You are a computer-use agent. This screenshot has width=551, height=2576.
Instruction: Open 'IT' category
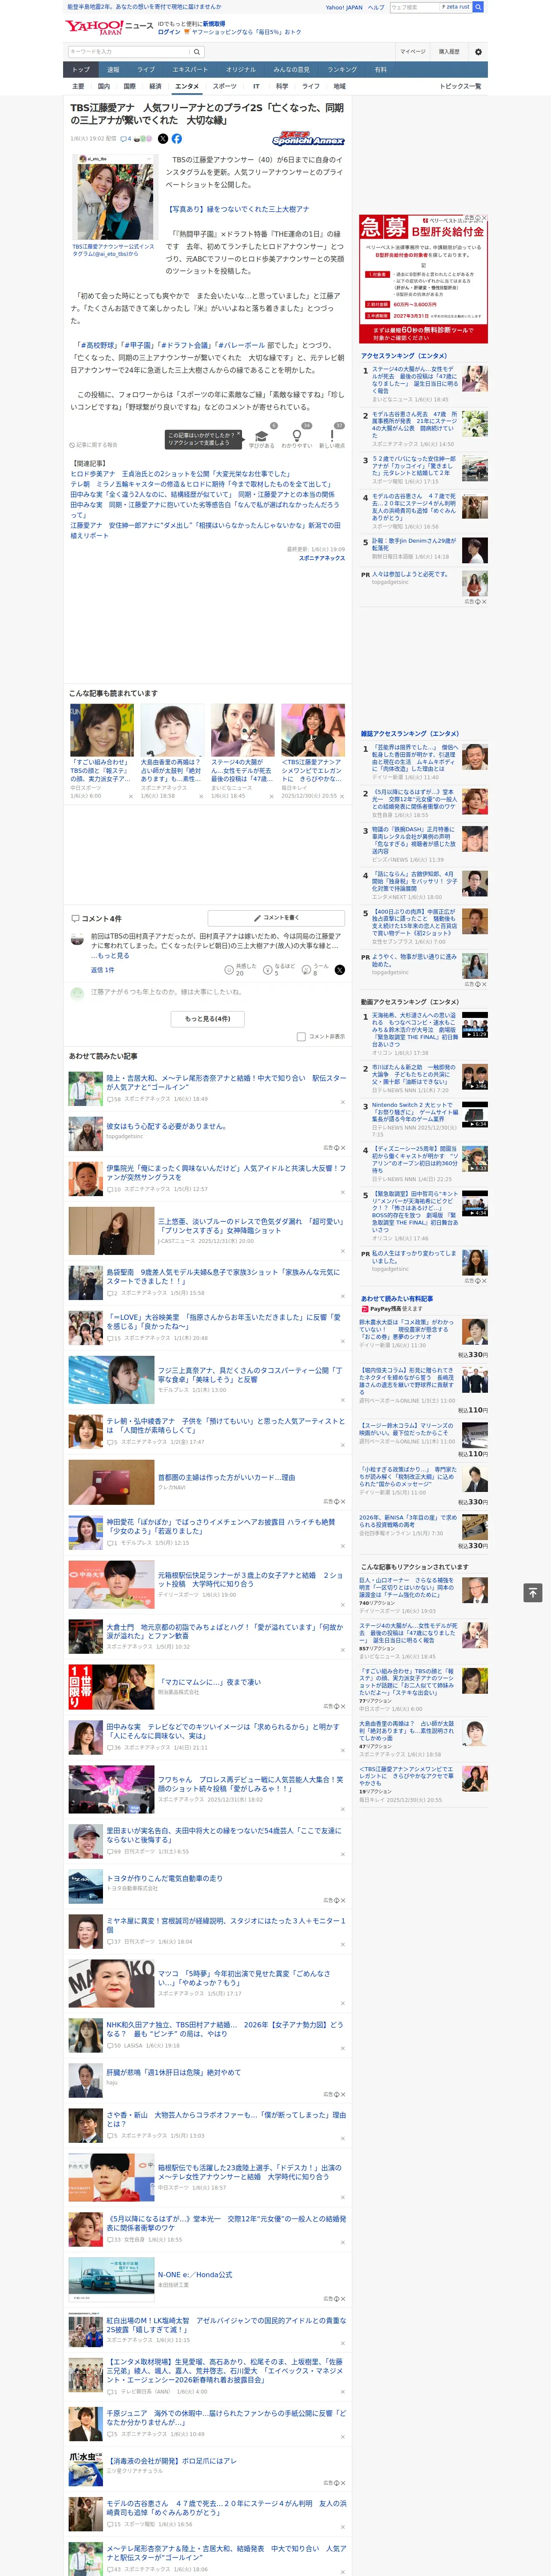256,86
